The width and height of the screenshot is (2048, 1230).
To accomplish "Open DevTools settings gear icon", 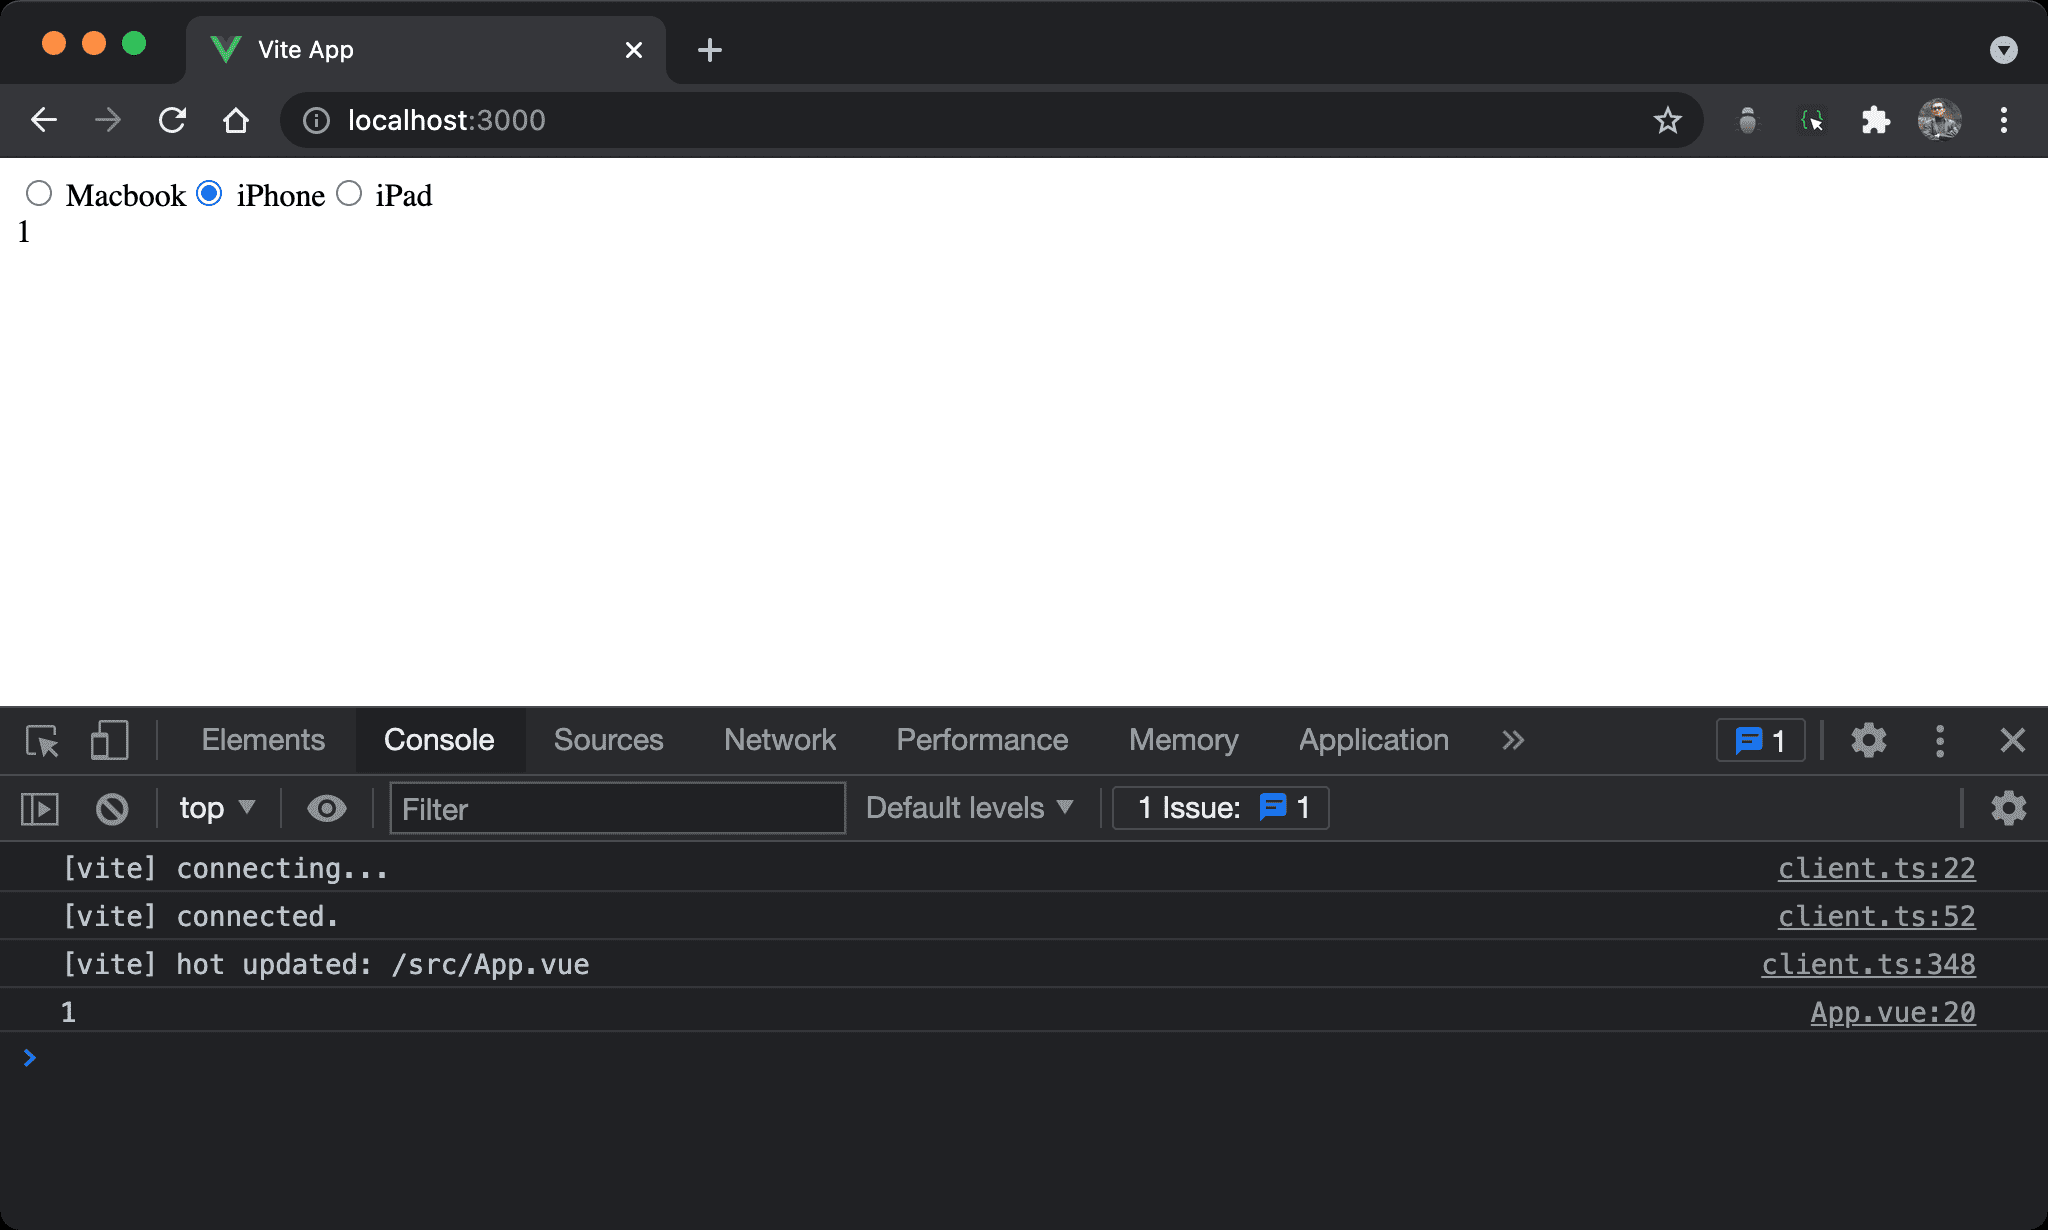I will coord(1868,740).
